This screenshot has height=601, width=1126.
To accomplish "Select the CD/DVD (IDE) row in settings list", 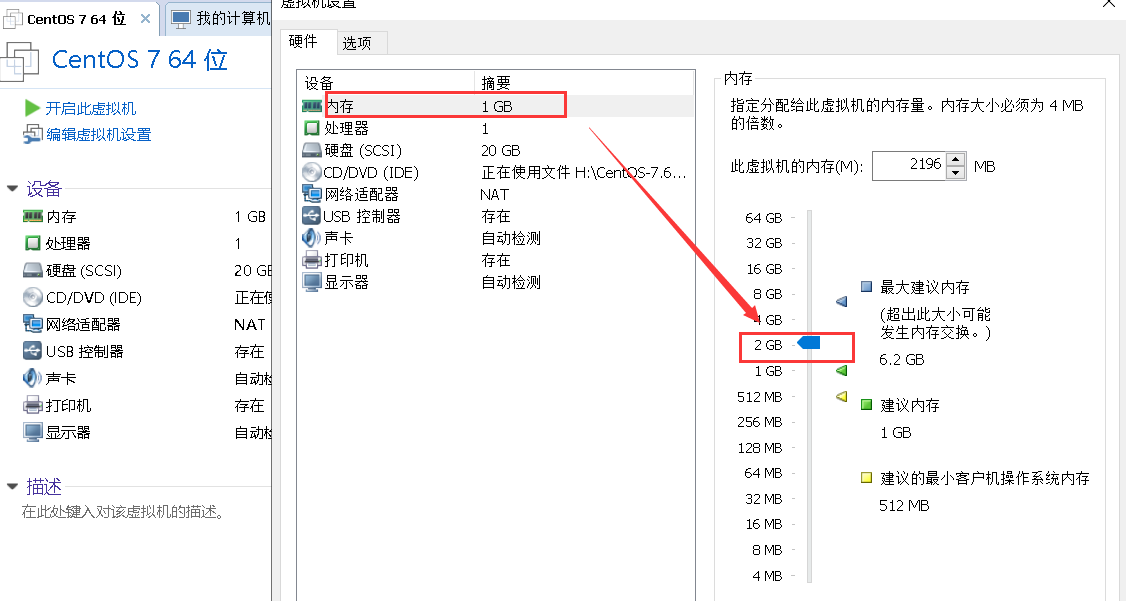I will pos(496,172).
